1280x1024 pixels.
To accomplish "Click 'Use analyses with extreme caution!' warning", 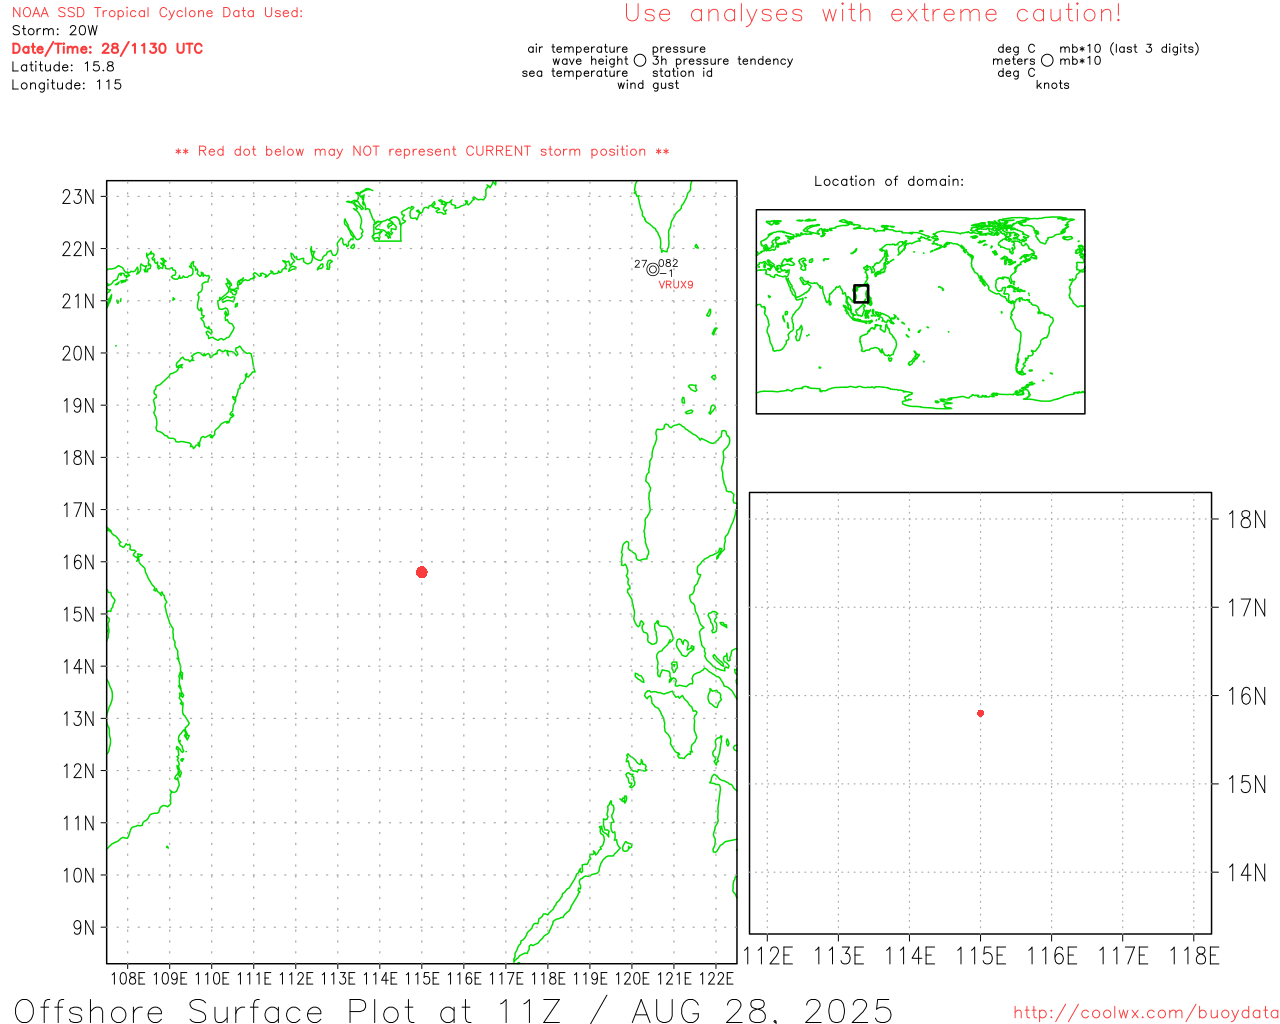I will point(873,14).
